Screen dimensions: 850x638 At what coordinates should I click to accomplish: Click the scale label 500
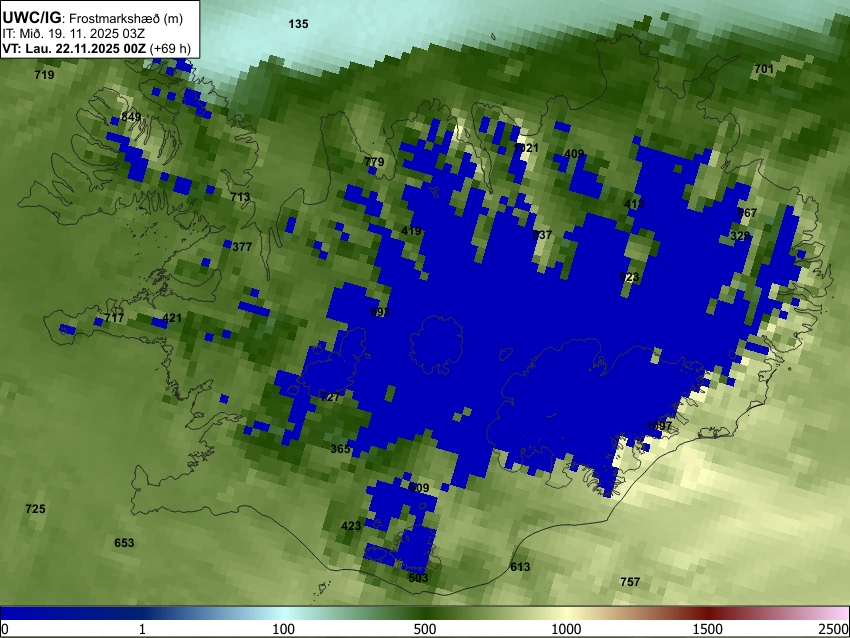425,629
